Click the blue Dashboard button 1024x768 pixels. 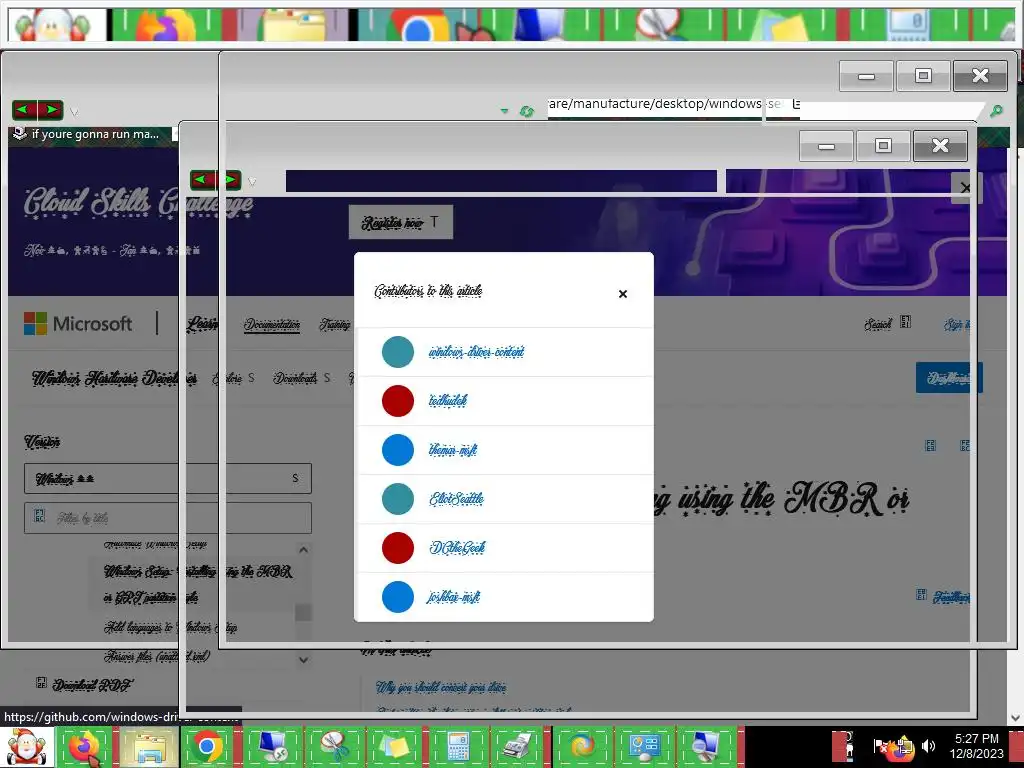949,377
